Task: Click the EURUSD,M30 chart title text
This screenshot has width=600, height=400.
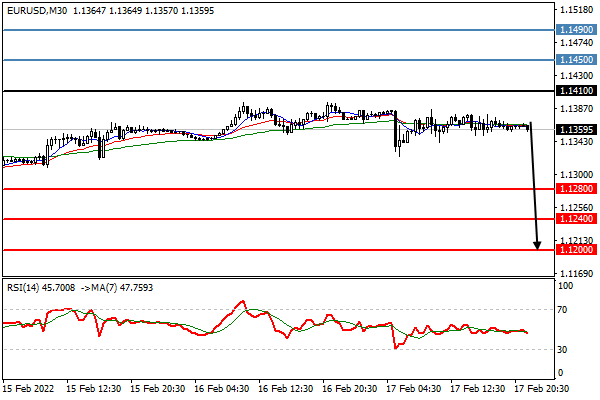Action: pos(37,11)
